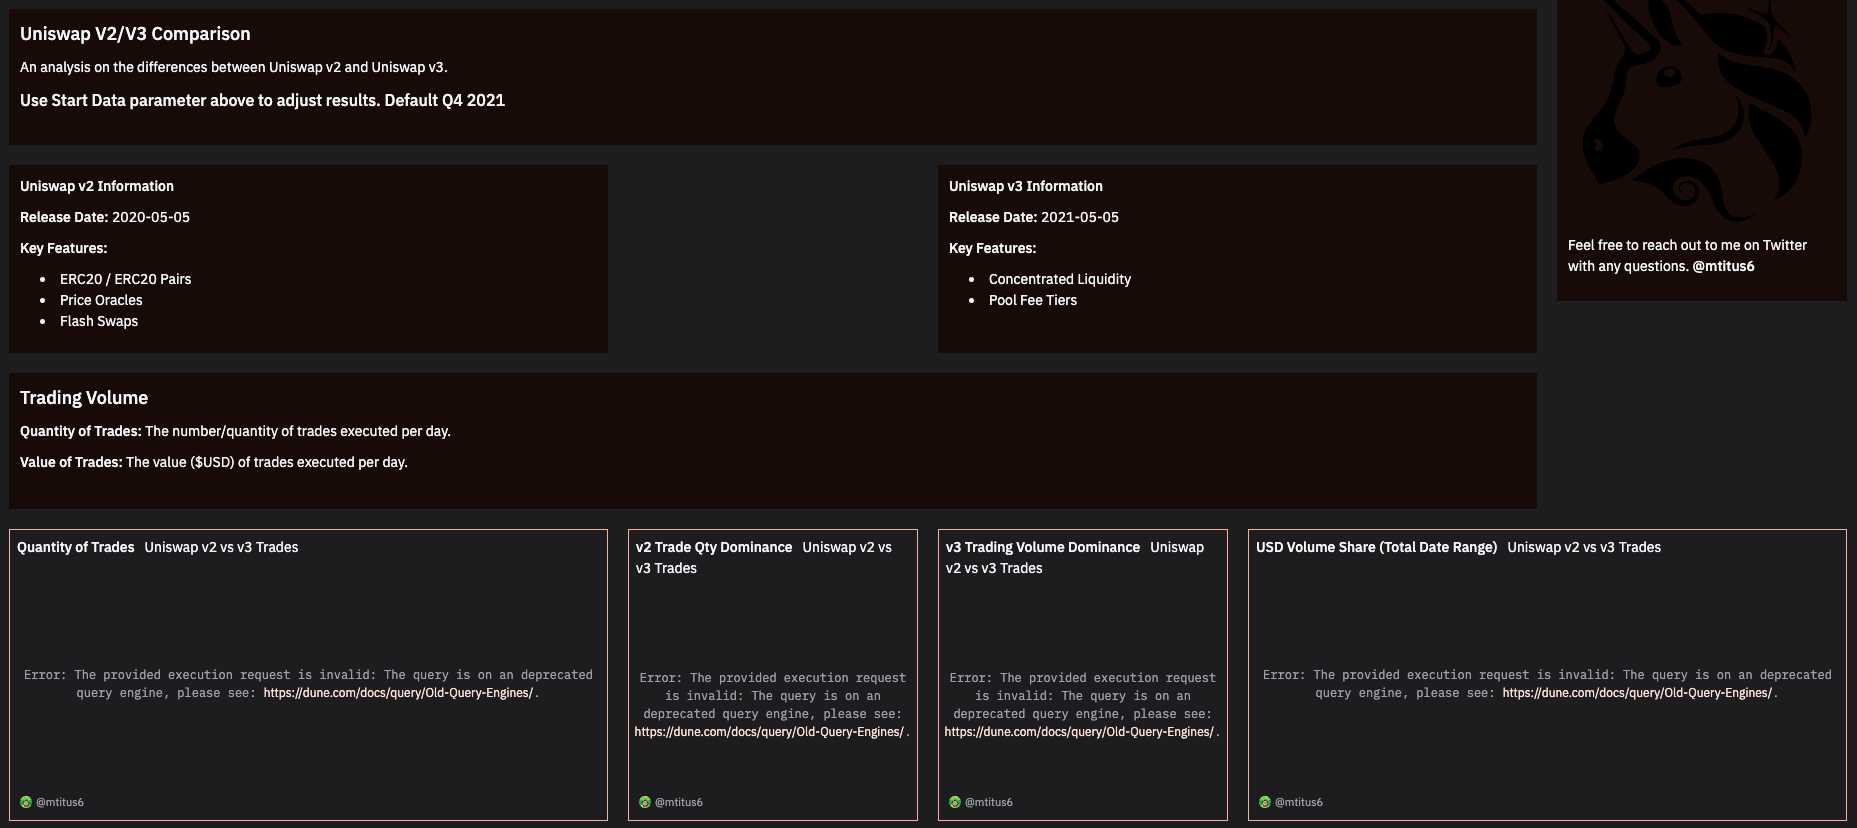
Task: Follow the Old-Query-Engines link in v3 Trading Volume Dominance
Action: click(1079, 732)
